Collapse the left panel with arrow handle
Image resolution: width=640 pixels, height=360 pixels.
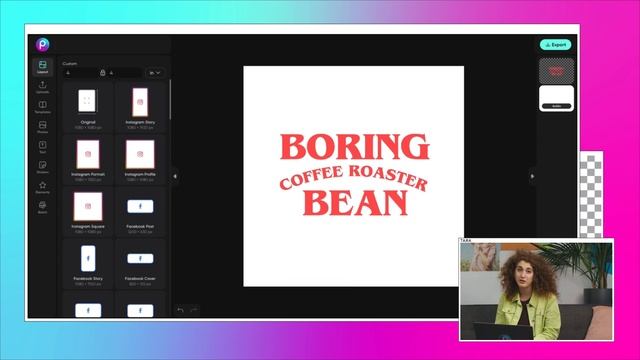point(175,176)
